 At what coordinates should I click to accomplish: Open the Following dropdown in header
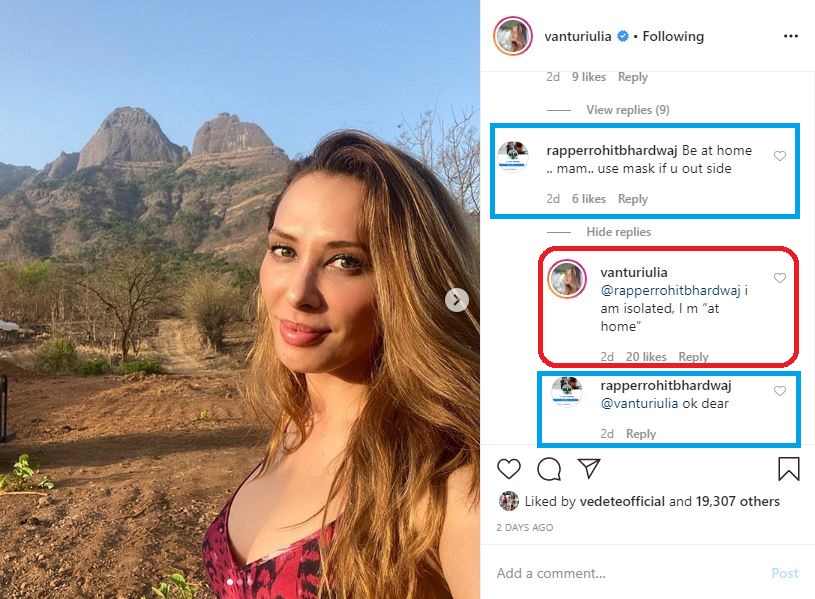point(673,36)
